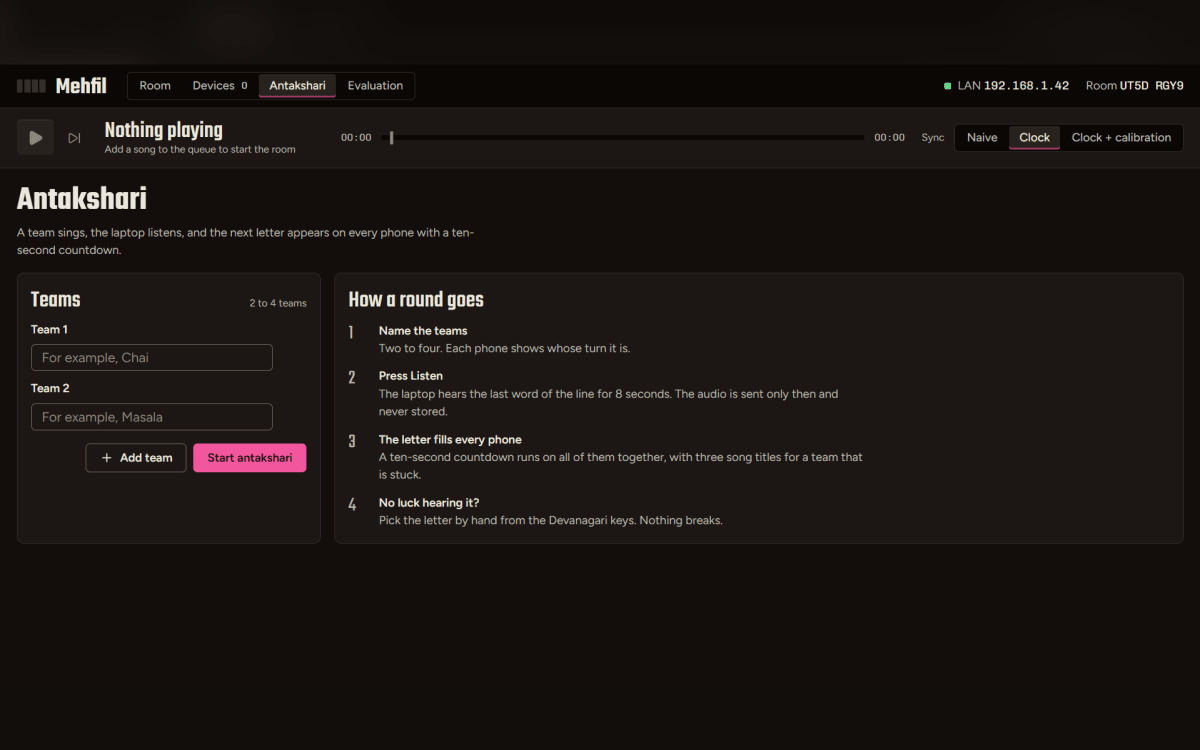Enable Clock + calibration sync mode
This screenshot has height=750, width=1200.
(1121, 138)
